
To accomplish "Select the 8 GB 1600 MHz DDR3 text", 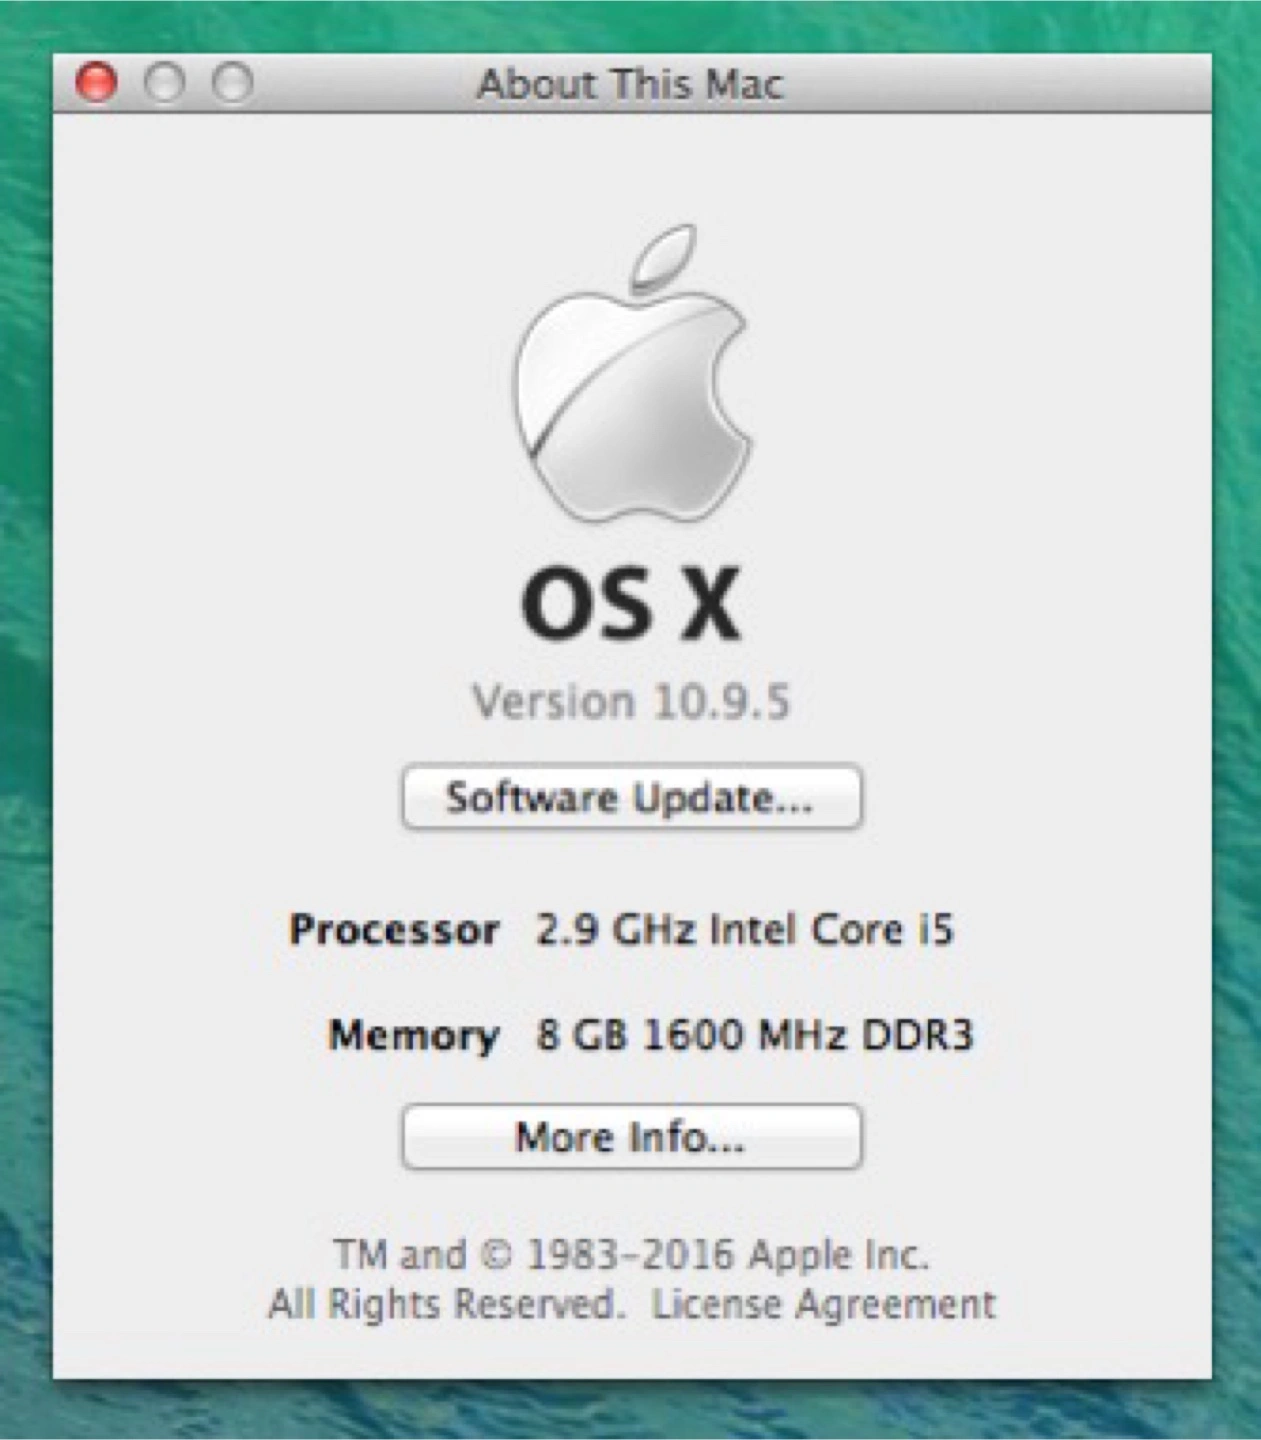I will pos(754,1034).
